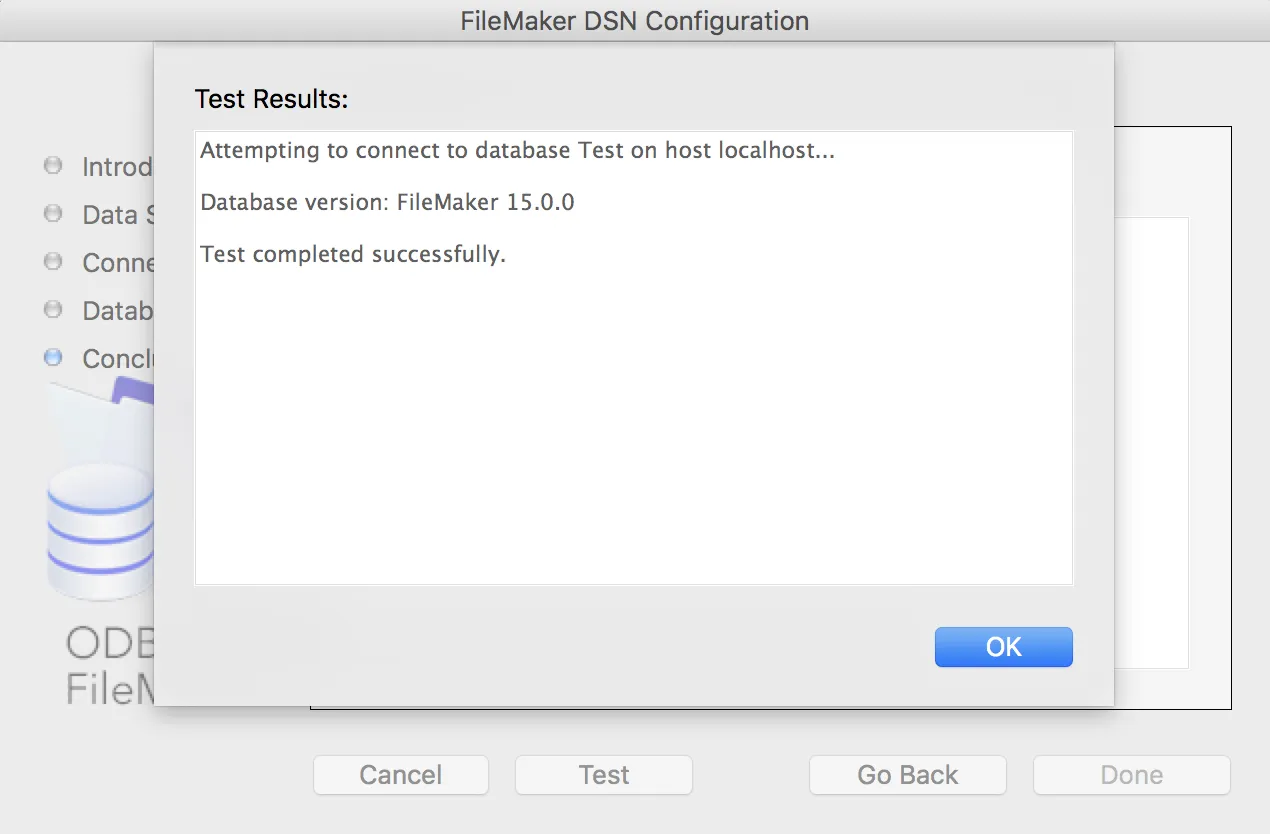Viewport: 1270px width, 834px height.
Task: Click the OK button
Action: pos(1003,647)
